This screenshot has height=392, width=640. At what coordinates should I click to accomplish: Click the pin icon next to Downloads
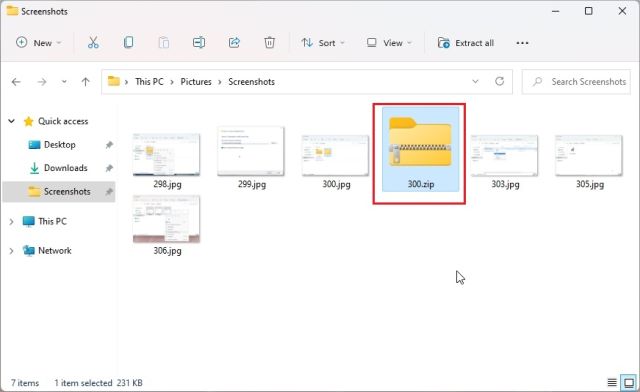[x=109, y=168]
